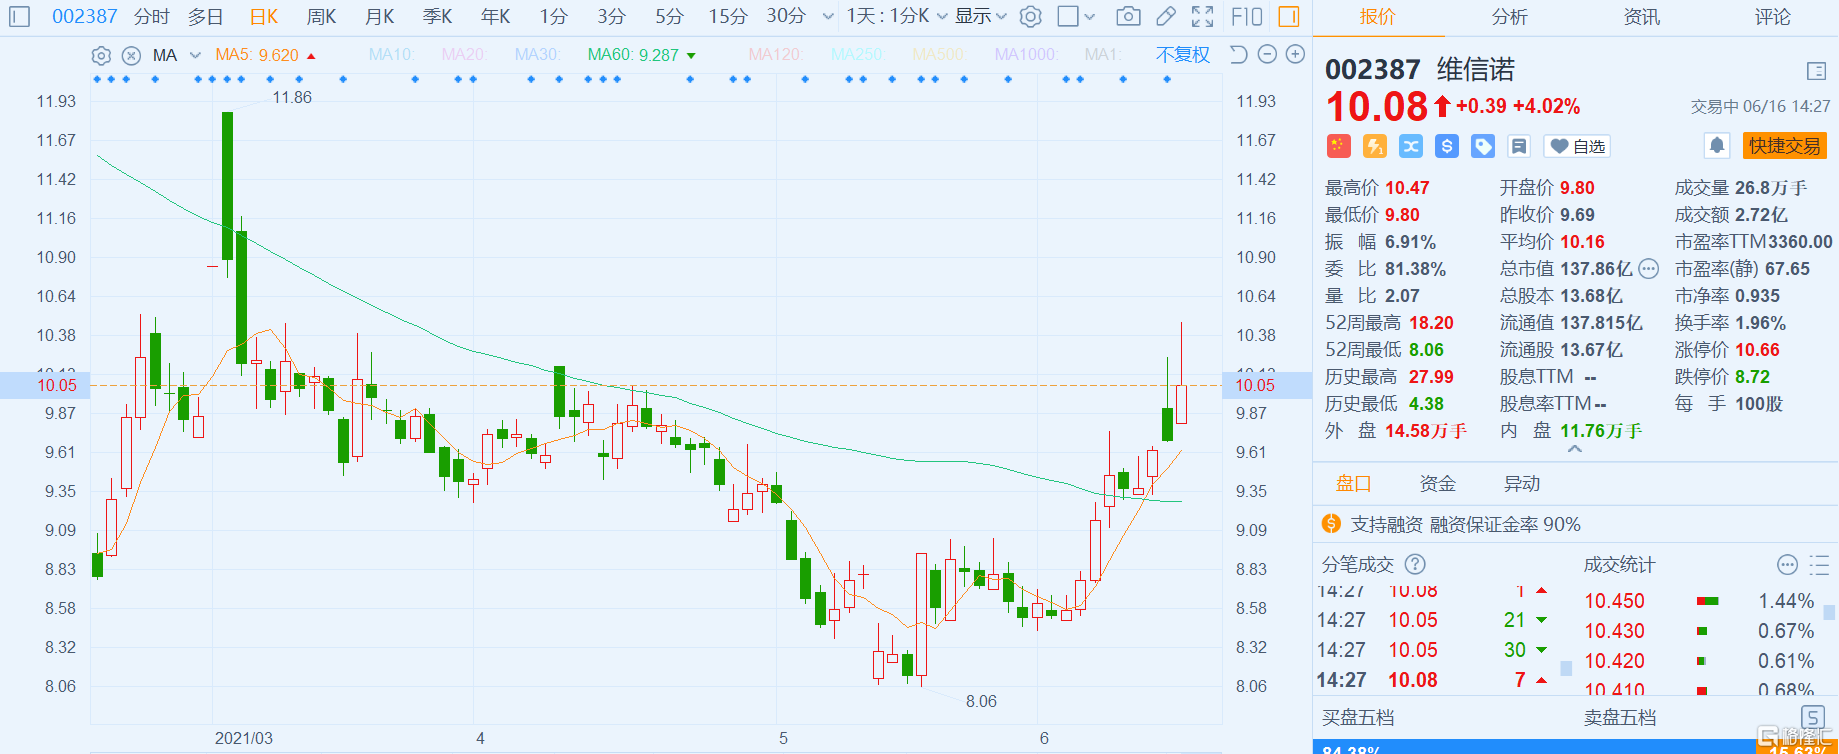Screen dimensions: 1839x754
Task: Click the blue dollar sign icon
Action: tap(1447, 146)
